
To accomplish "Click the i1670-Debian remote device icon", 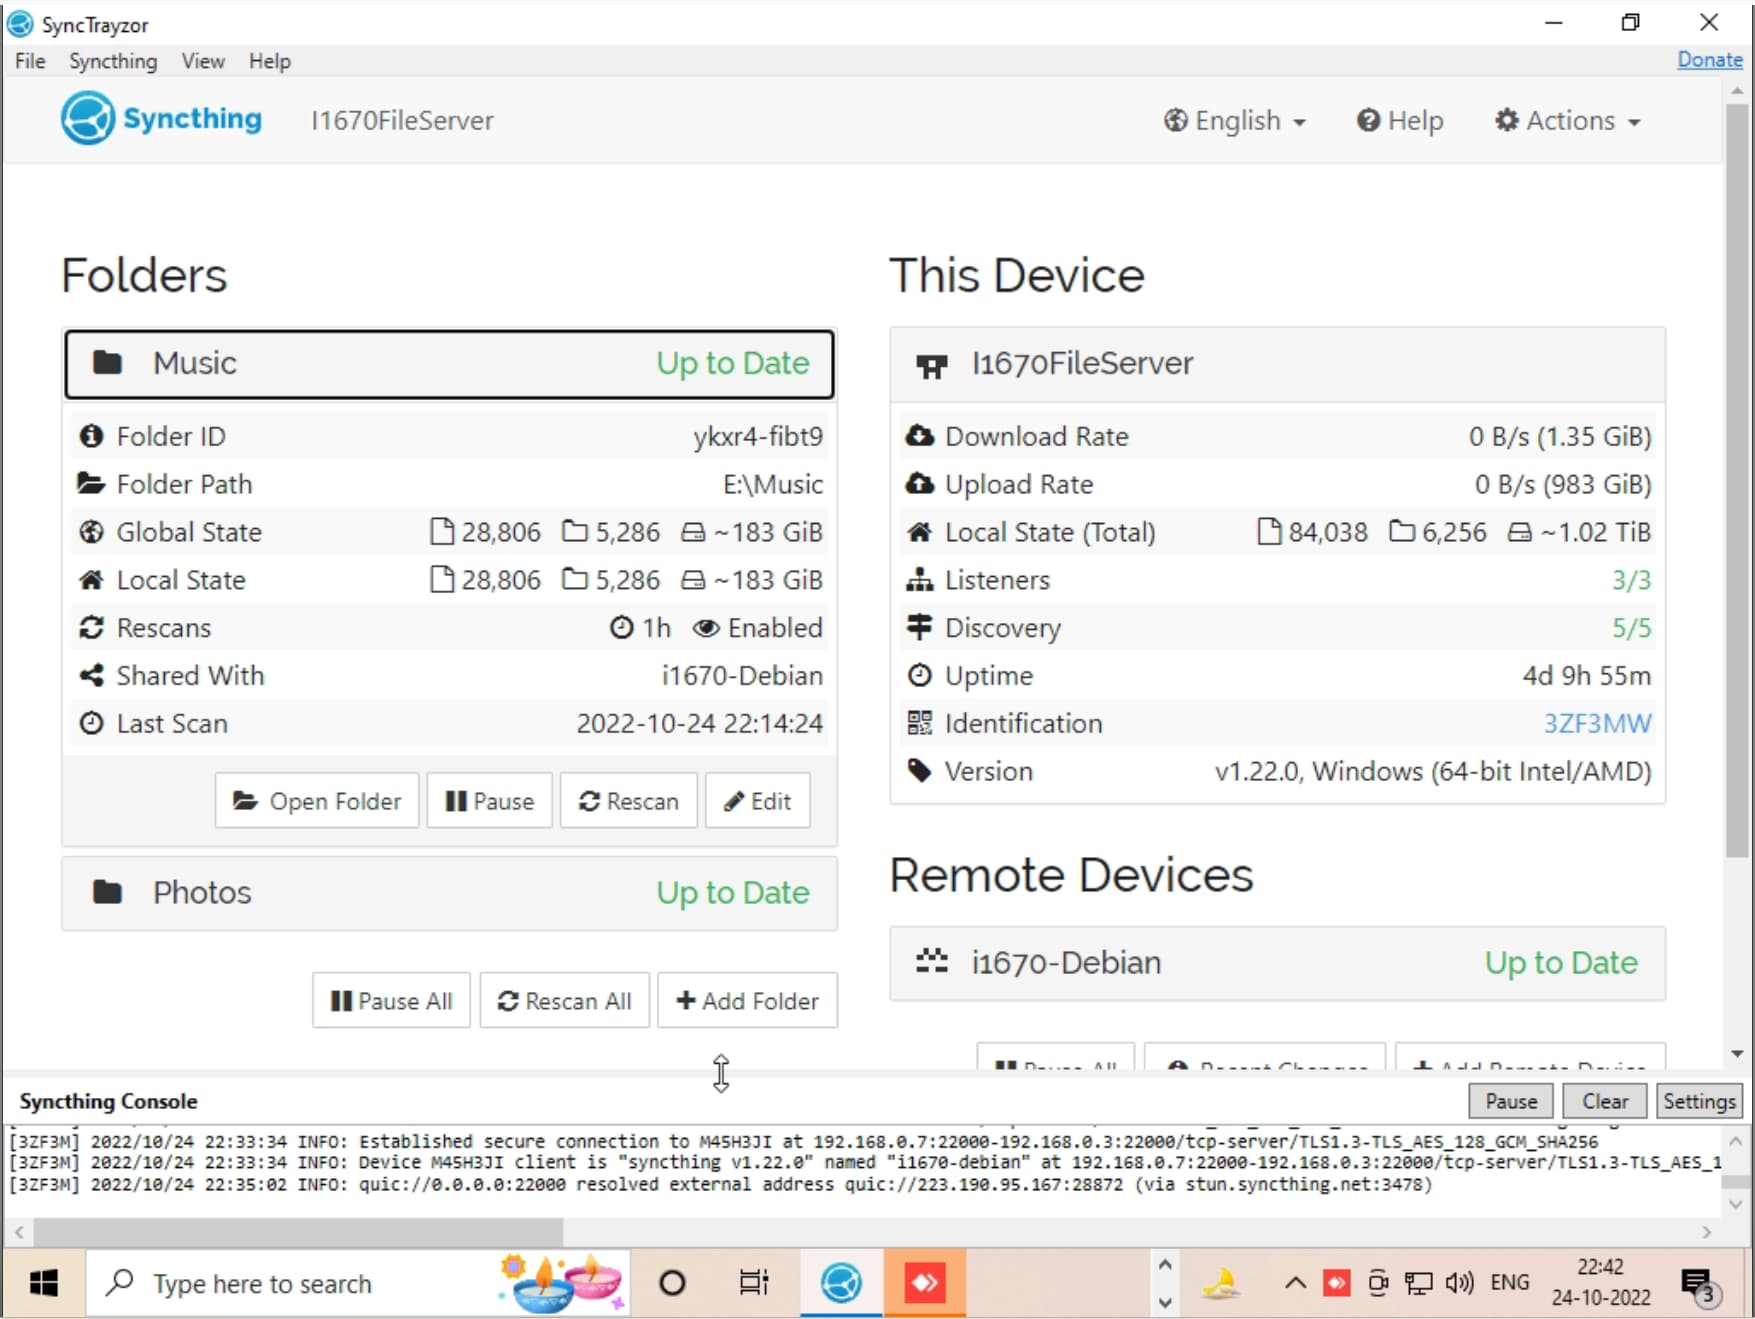I will [x=932, y=962].
